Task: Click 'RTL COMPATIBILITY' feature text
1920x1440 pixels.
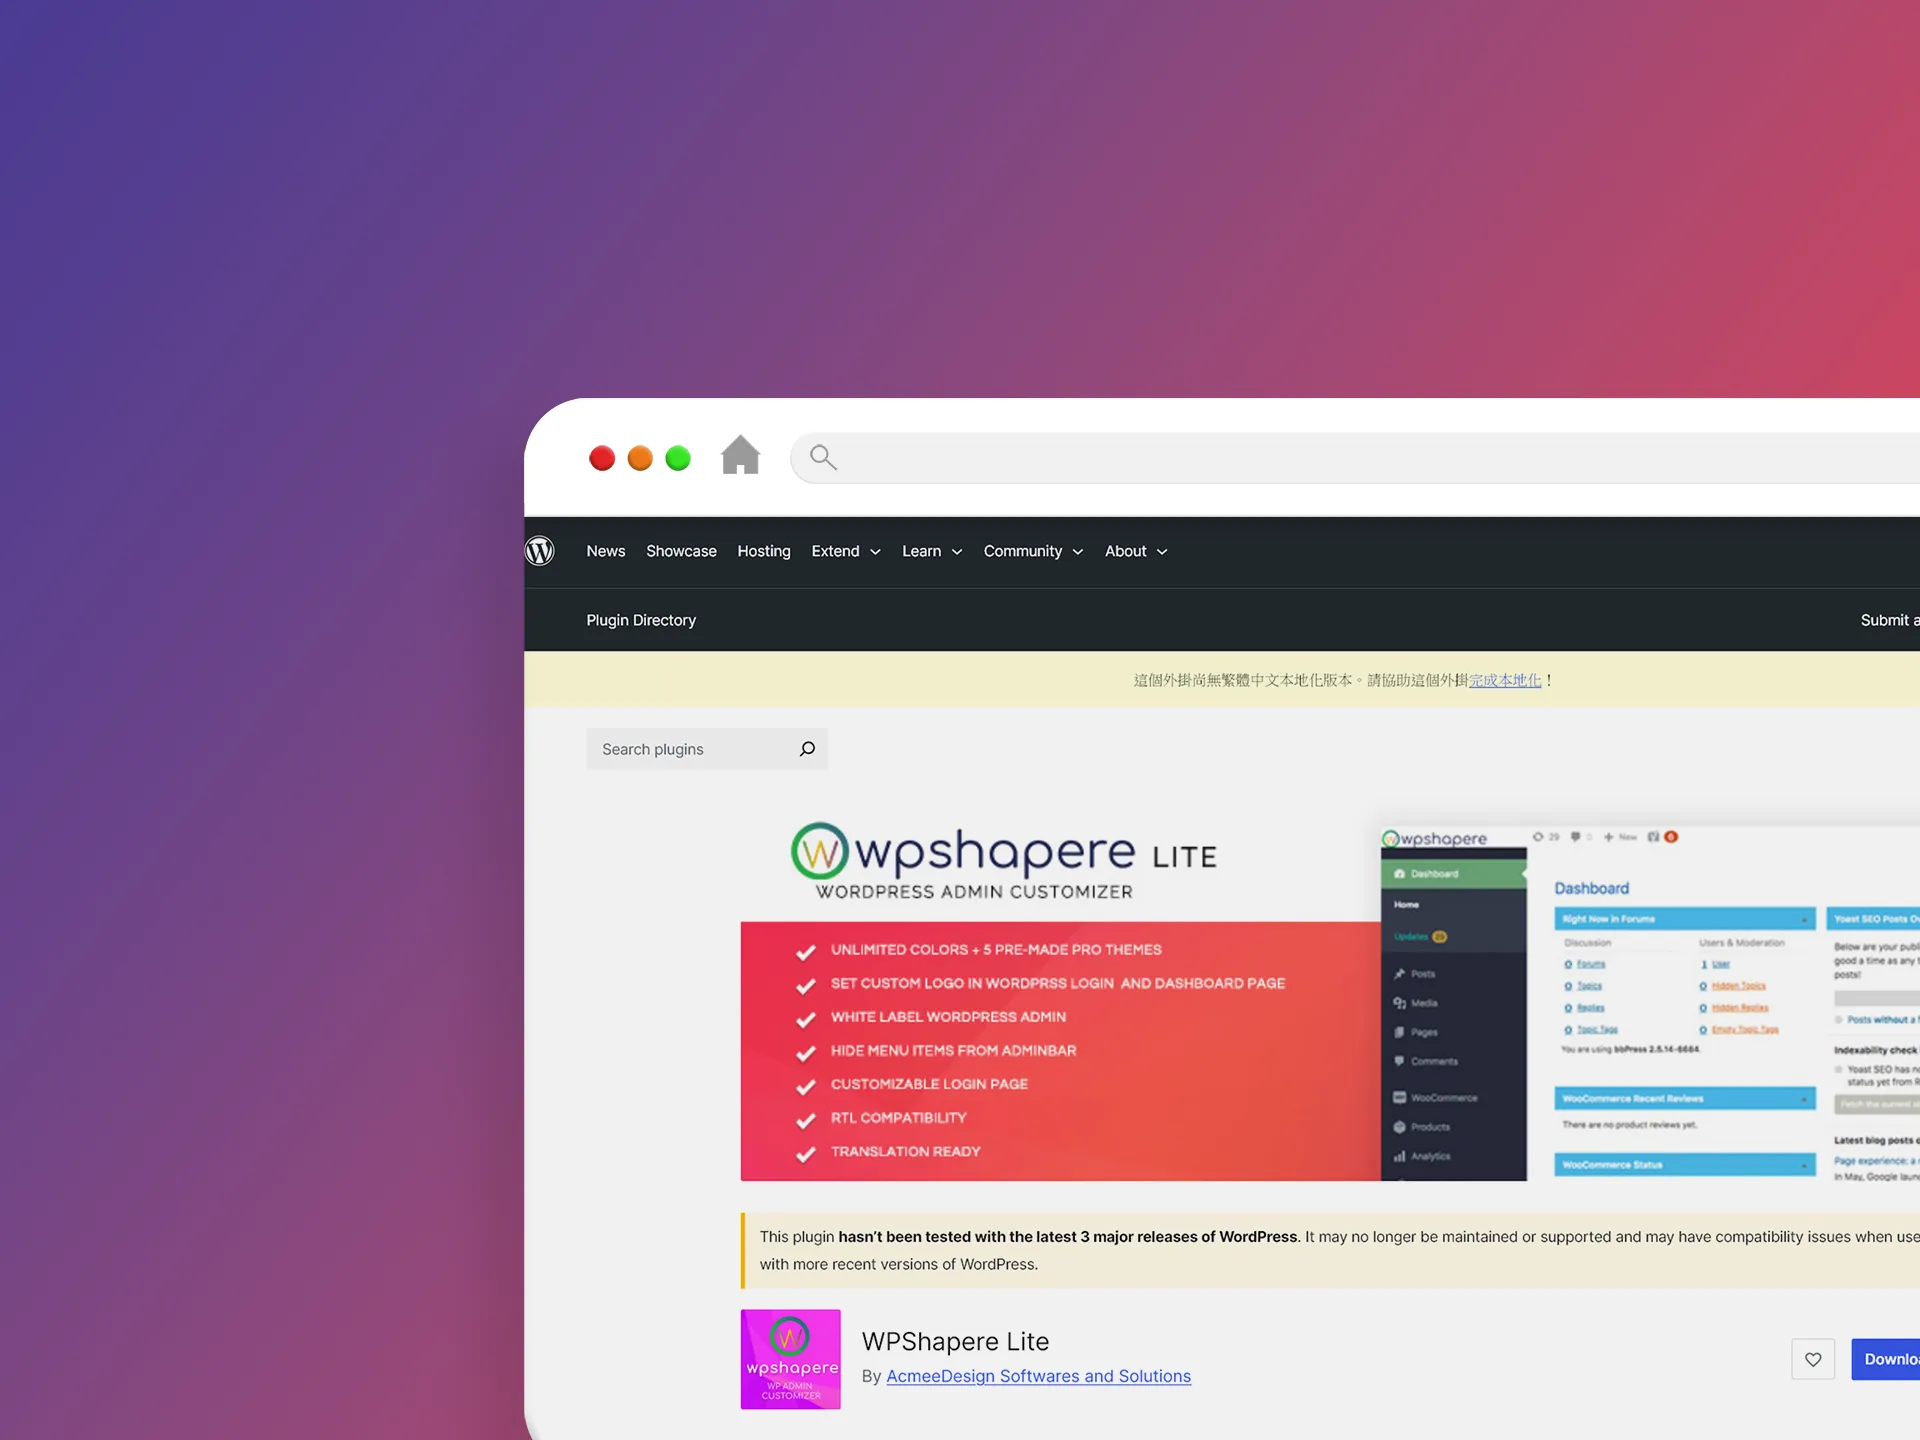Action: (x=898, y=1118)
